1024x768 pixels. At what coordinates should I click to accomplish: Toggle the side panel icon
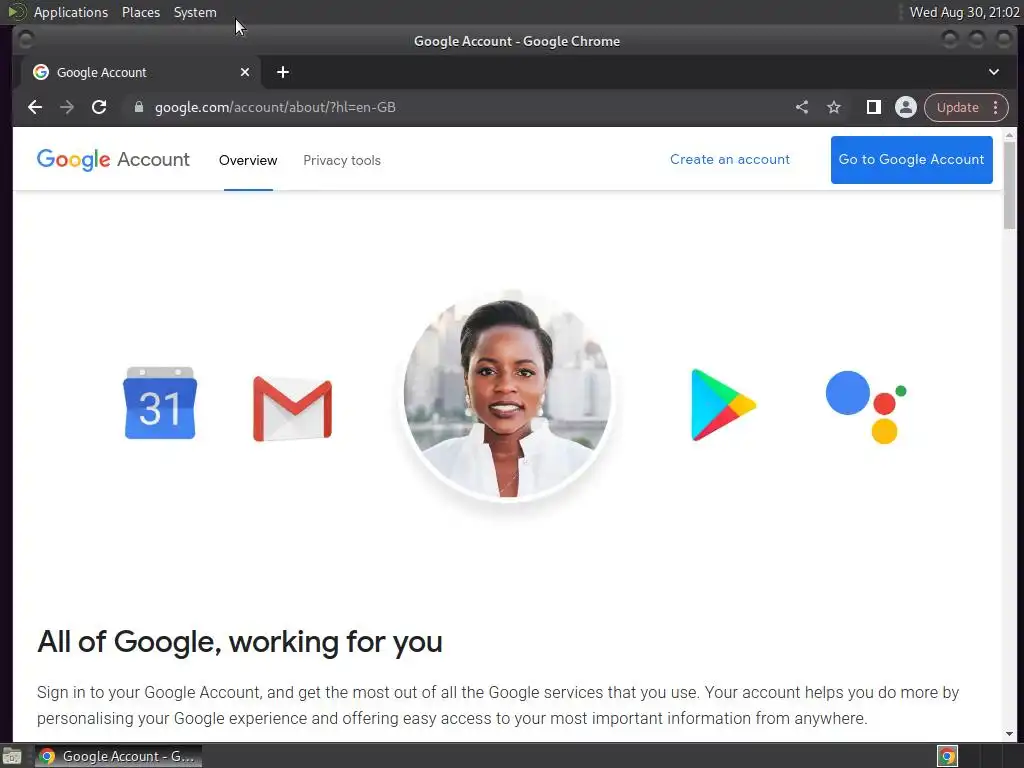pyautogui.click(x=873, y=107)
